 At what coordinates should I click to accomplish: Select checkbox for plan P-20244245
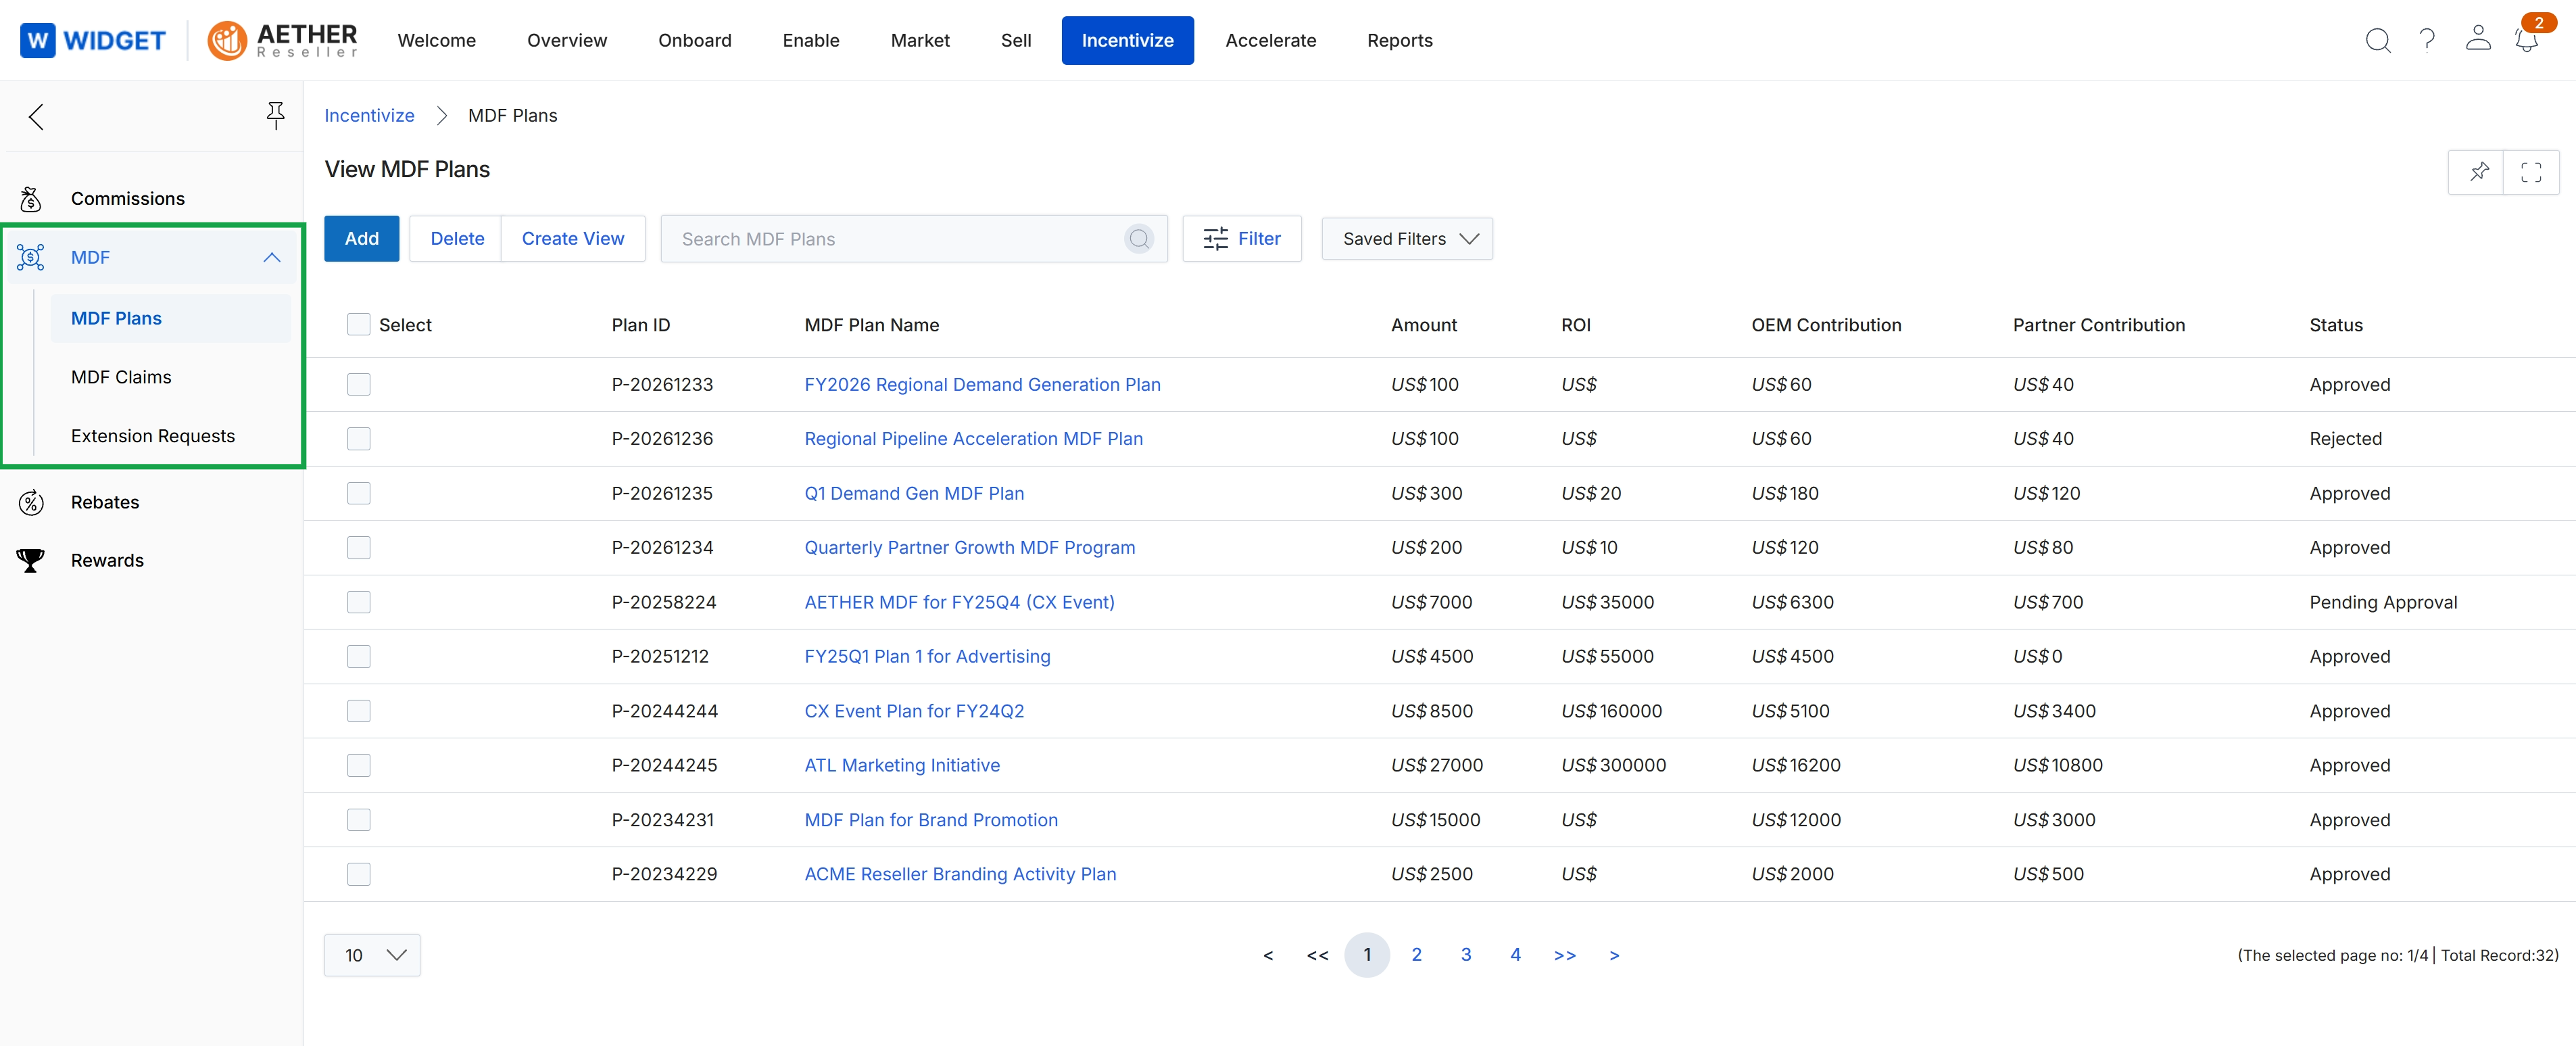358,766
